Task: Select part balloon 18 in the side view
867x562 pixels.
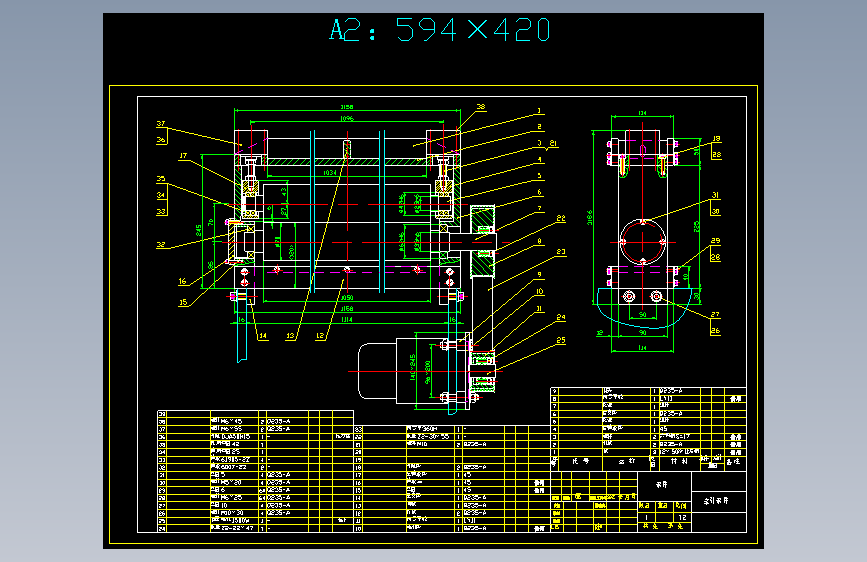Action: (717, 139)
